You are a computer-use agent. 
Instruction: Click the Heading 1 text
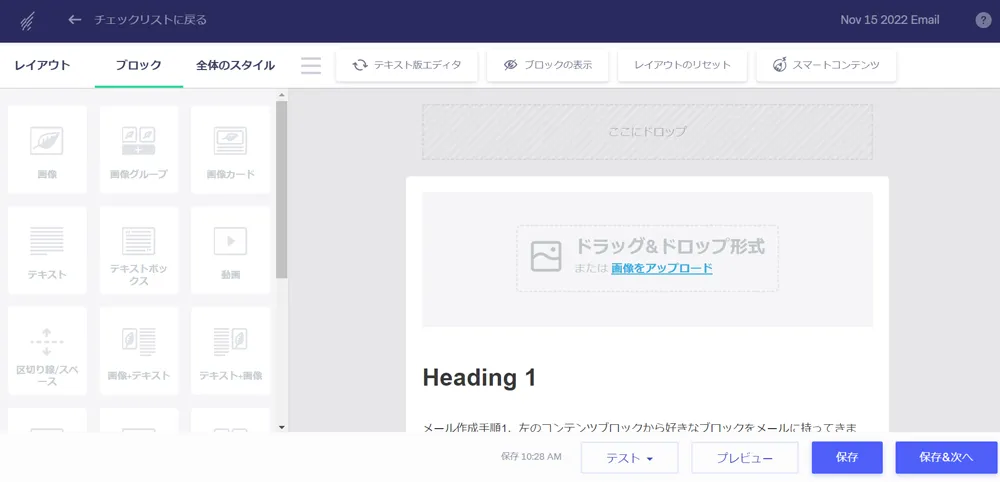pyautogui.click(x=479, y=377)
